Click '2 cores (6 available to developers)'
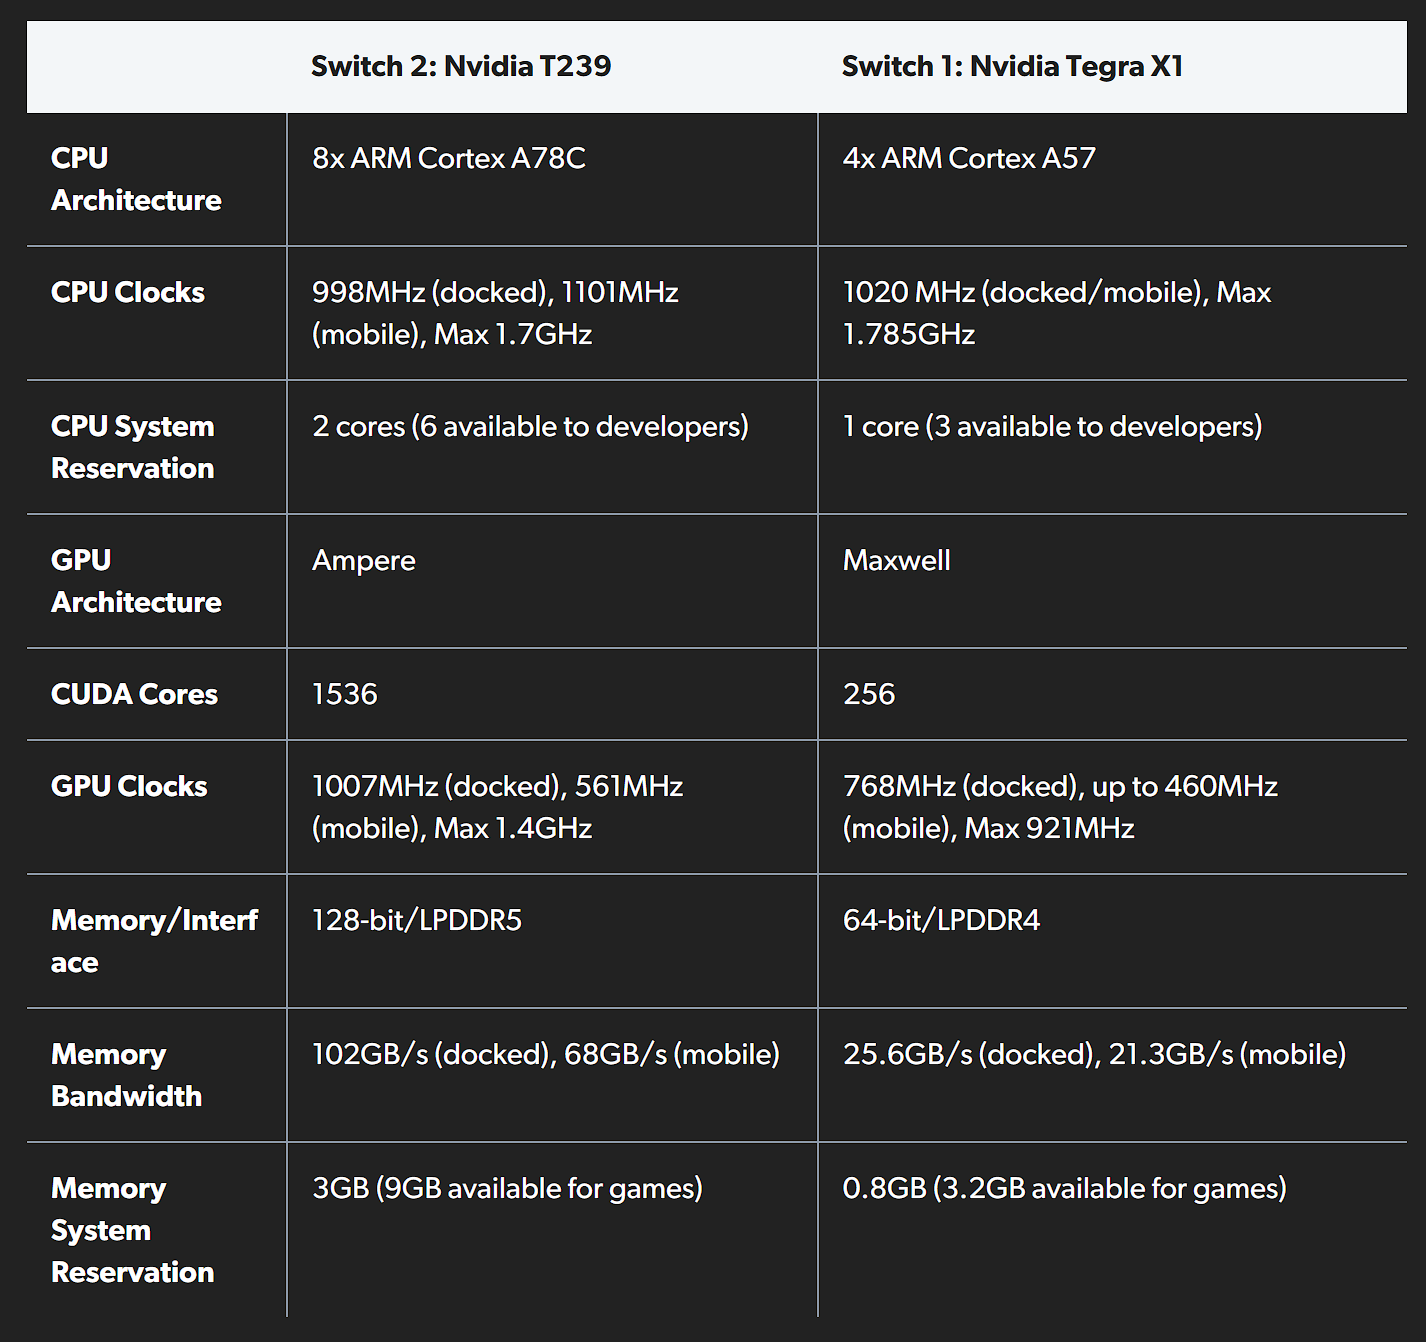 coord(530,426)
